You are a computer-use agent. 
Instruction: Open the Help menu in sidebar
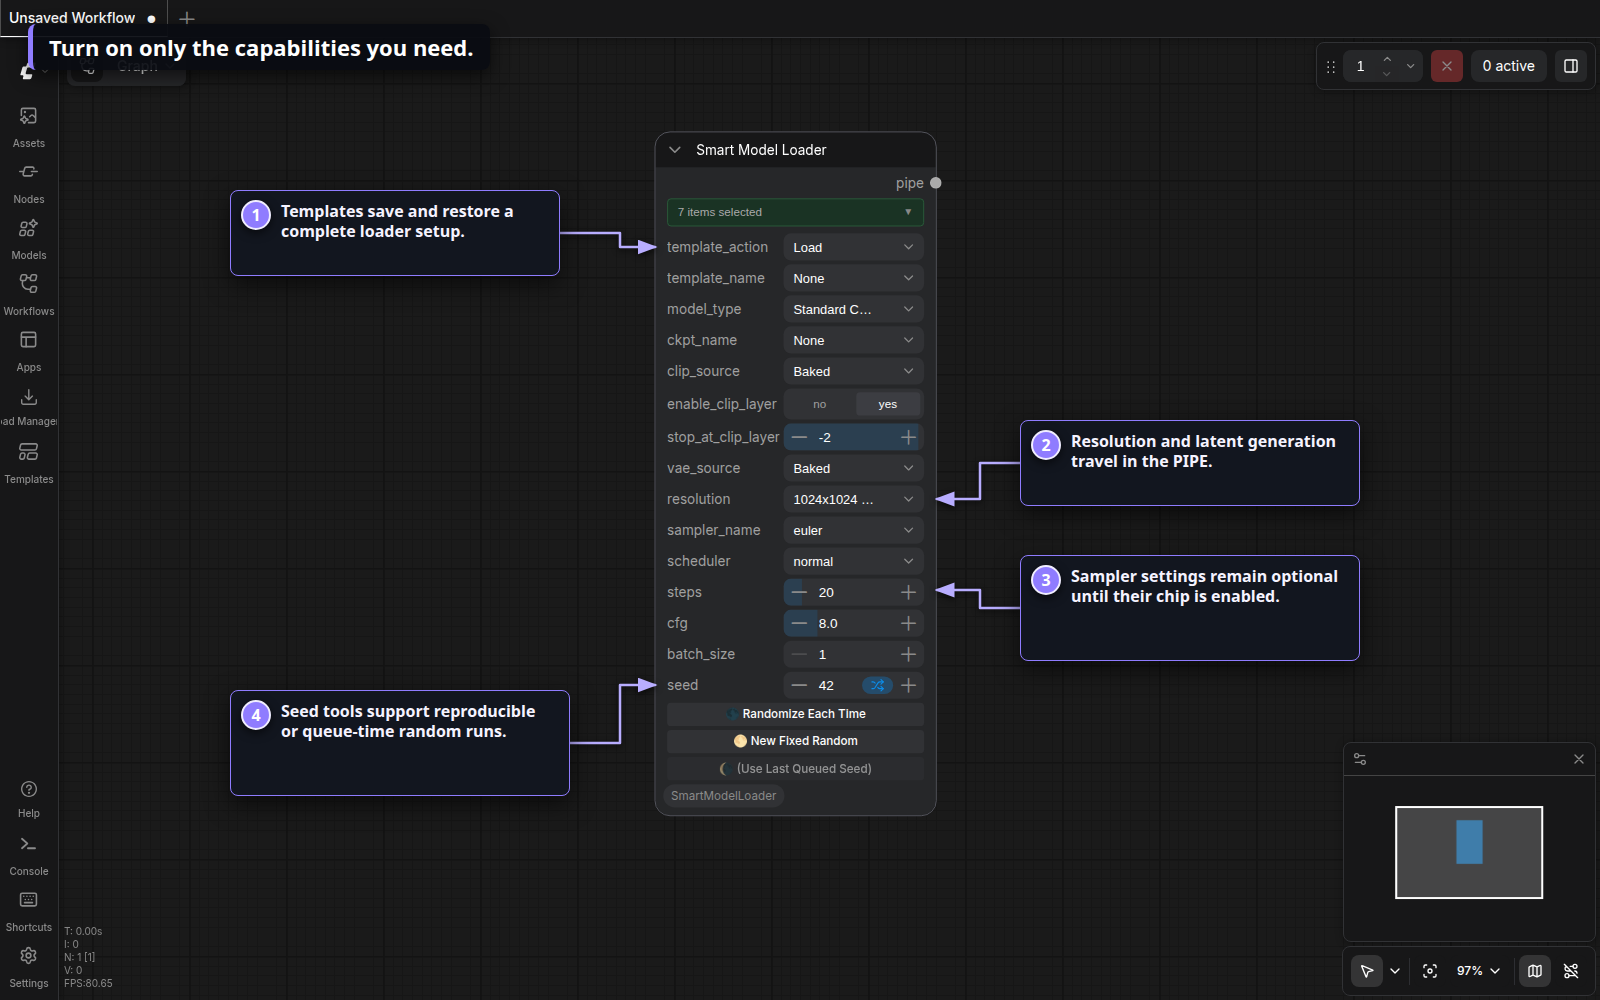28,799
